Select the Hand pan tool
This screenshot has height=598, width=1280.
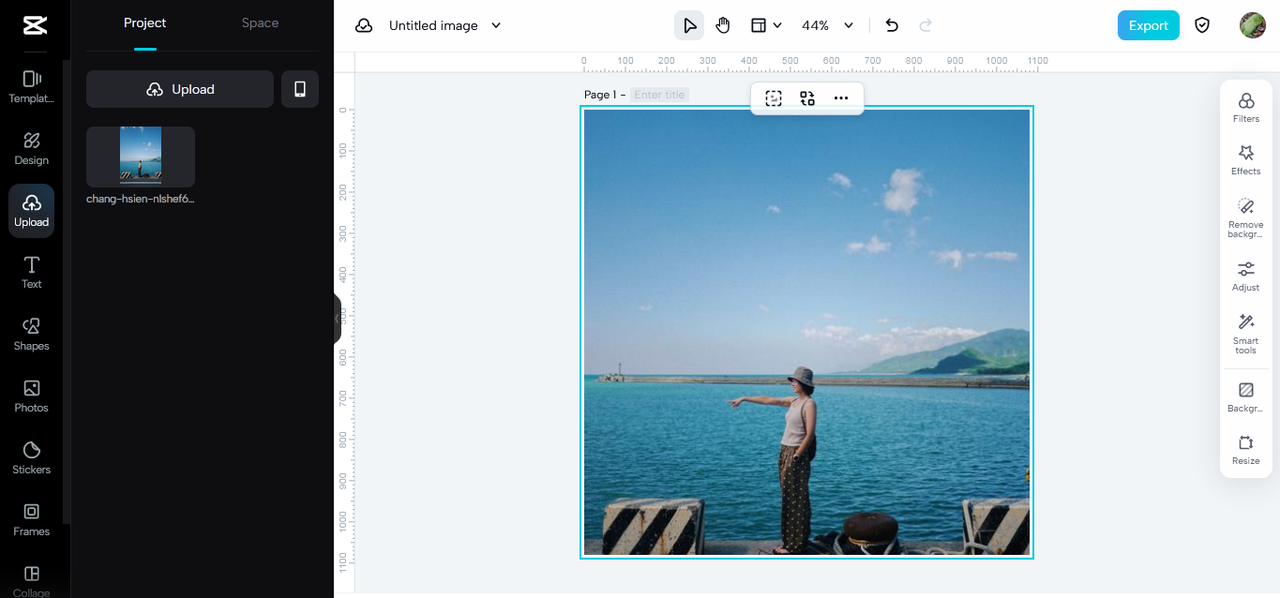coord(723,26)
